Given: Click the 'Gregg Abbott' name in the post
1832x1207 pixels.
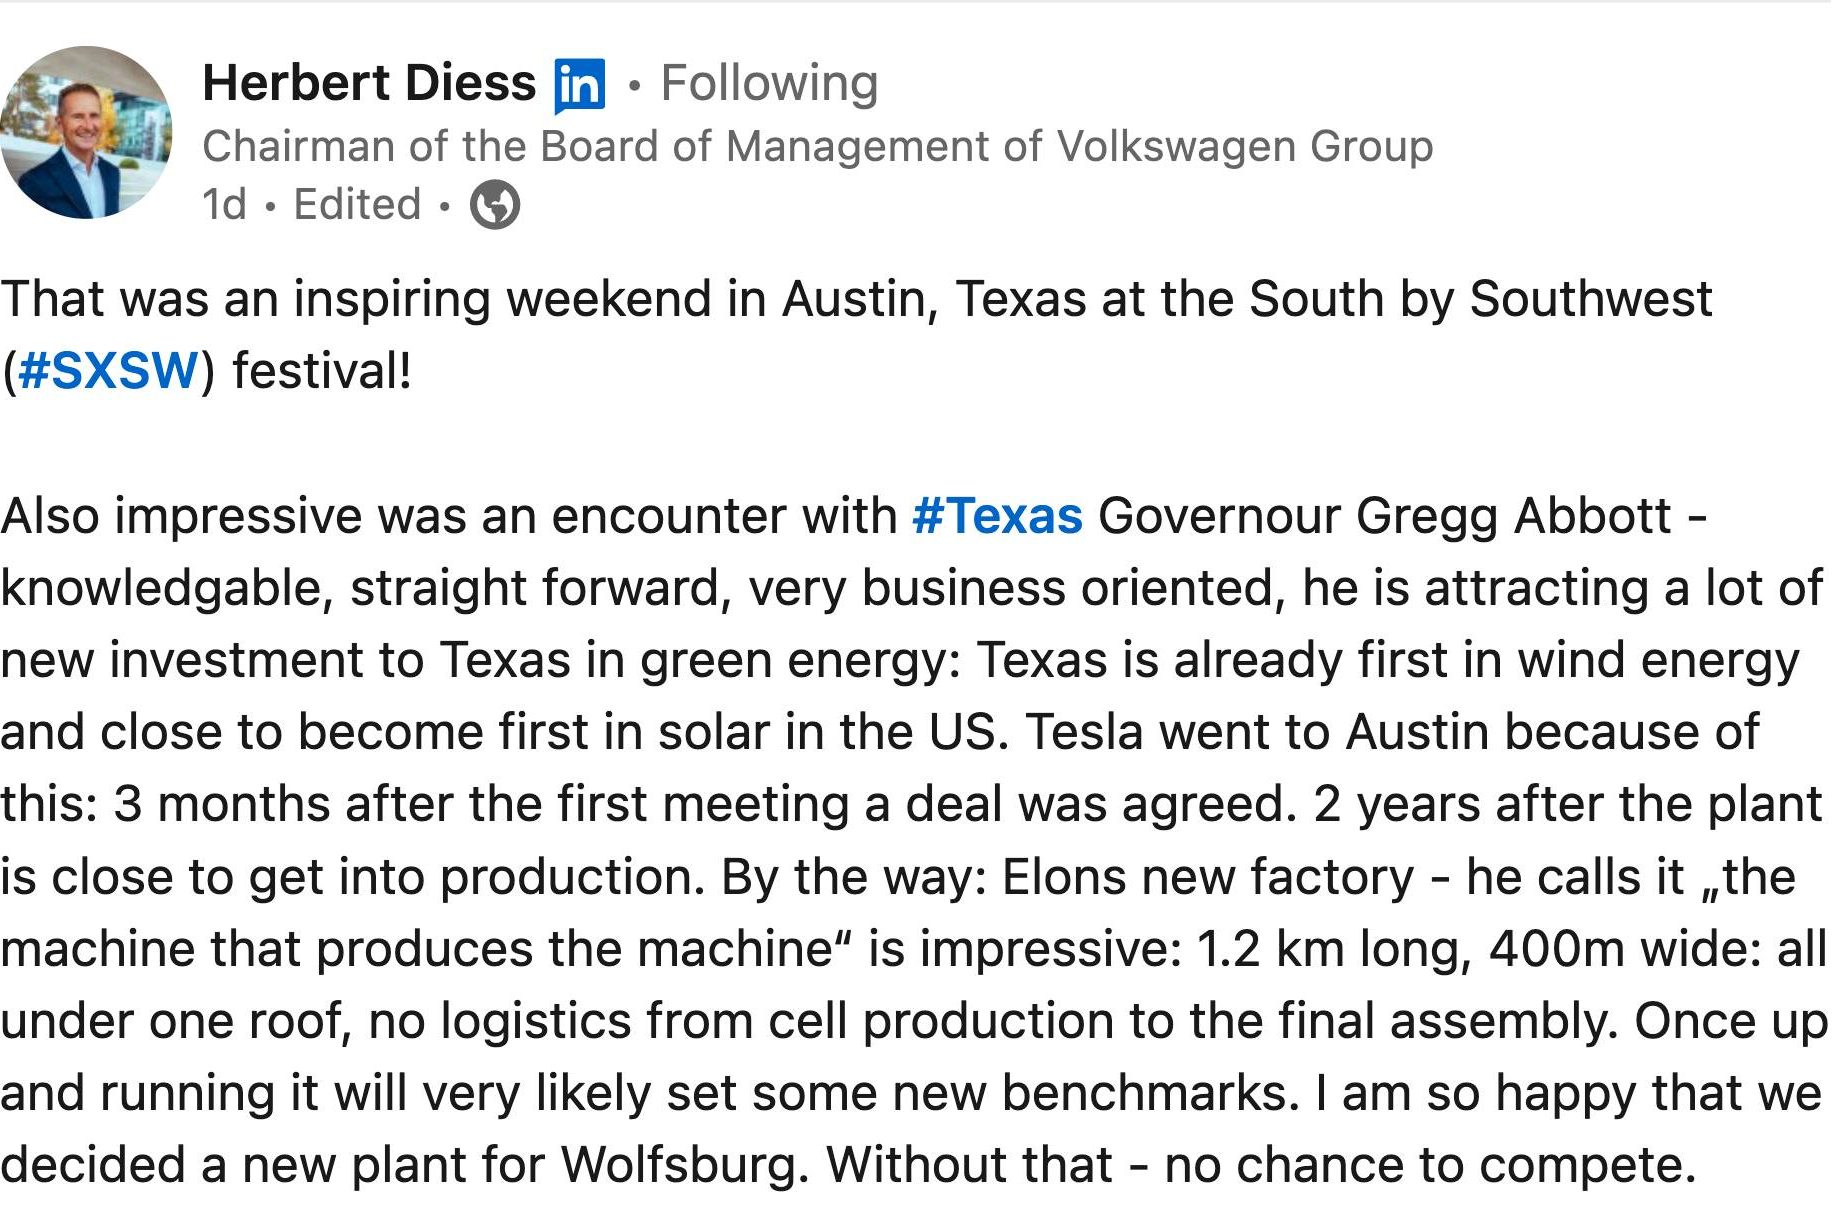Looking at the screenshot, I should (1514, 516).
